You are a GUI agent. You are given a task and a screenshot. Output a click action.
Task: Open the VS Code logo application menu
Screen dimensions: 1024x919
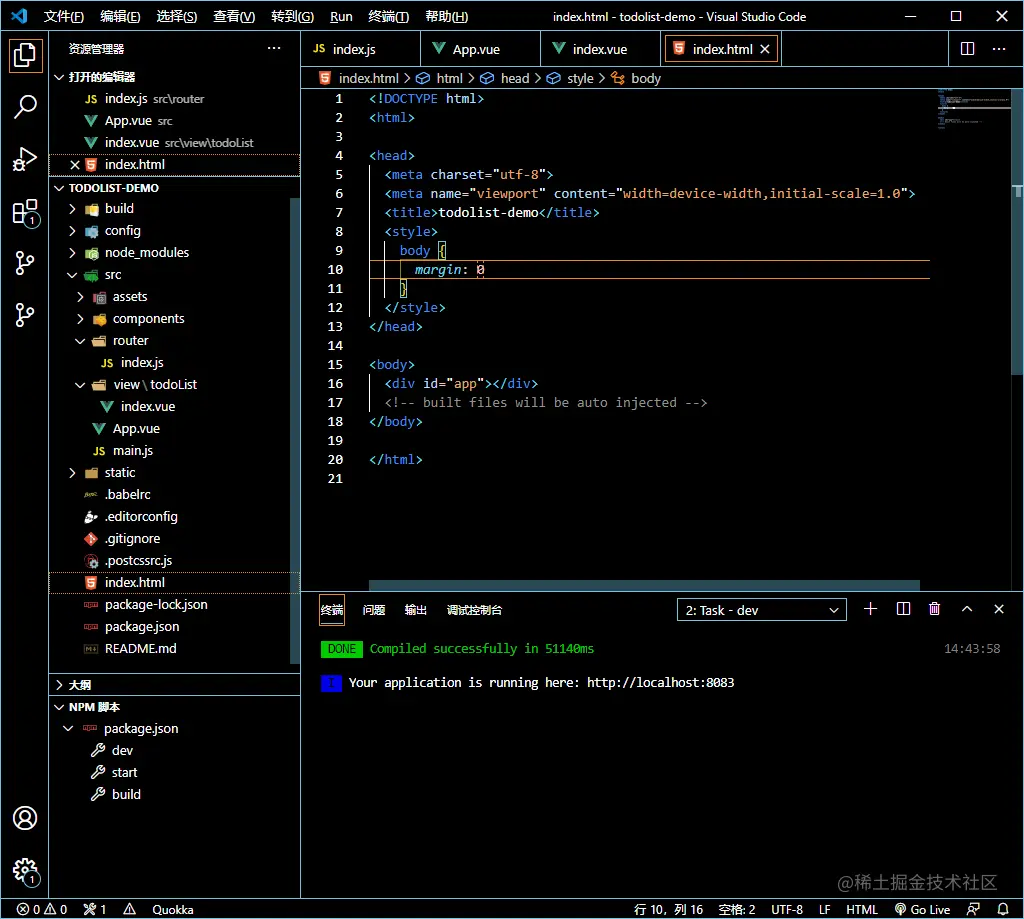click(20, 16)
